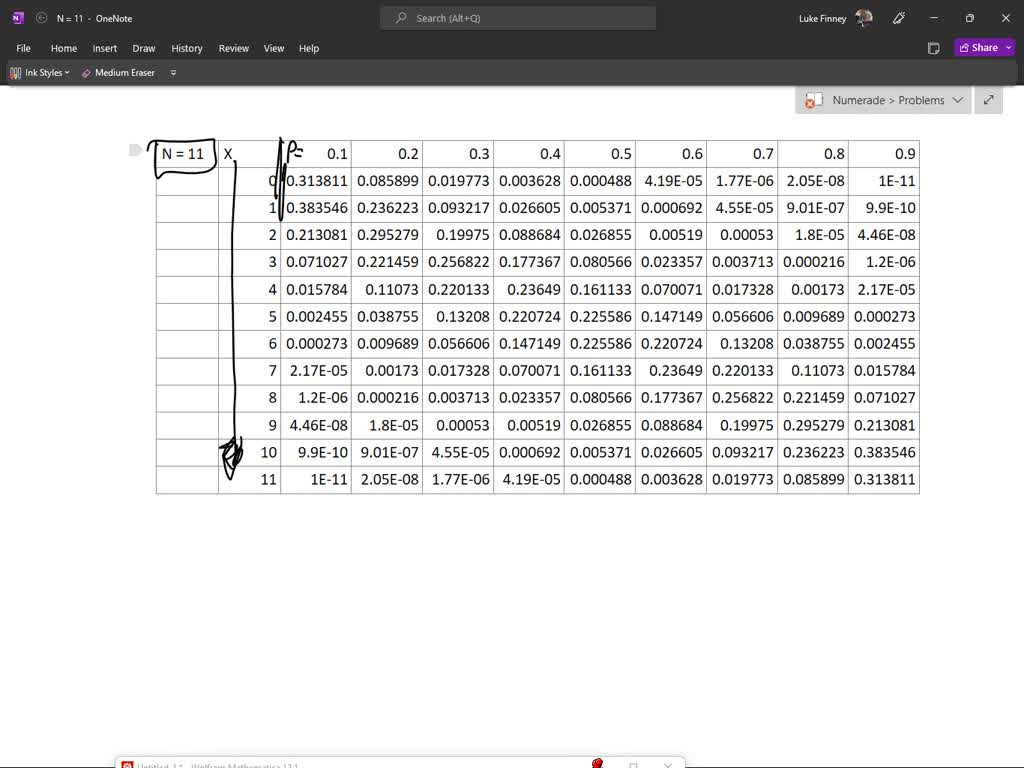This screenshot has height=768, width=1024.
Task: Expand the Numerade > Problems breadcrumb dropdown
Action: [x=958, y=100]
